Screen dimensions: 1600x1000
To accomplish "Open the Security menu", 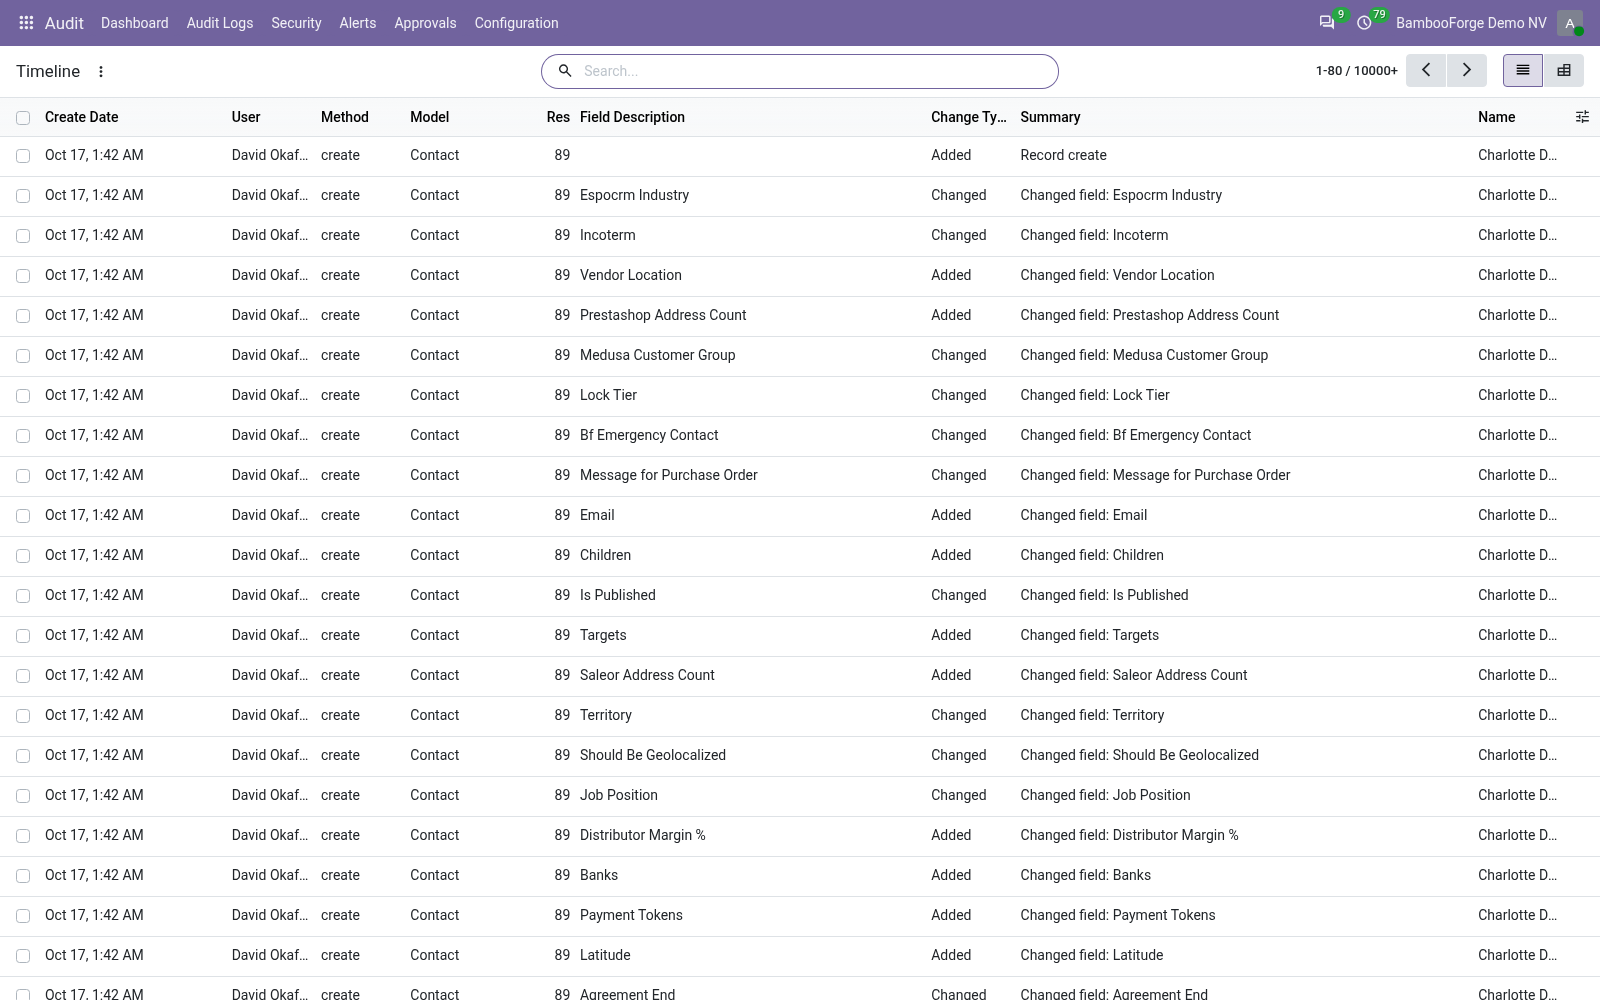I will (x=296, y=23).
